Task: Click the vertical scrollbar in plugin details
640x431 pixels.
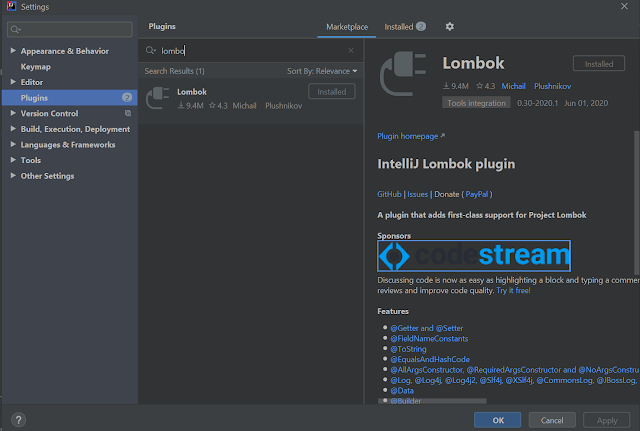Action: coord(636,203)
